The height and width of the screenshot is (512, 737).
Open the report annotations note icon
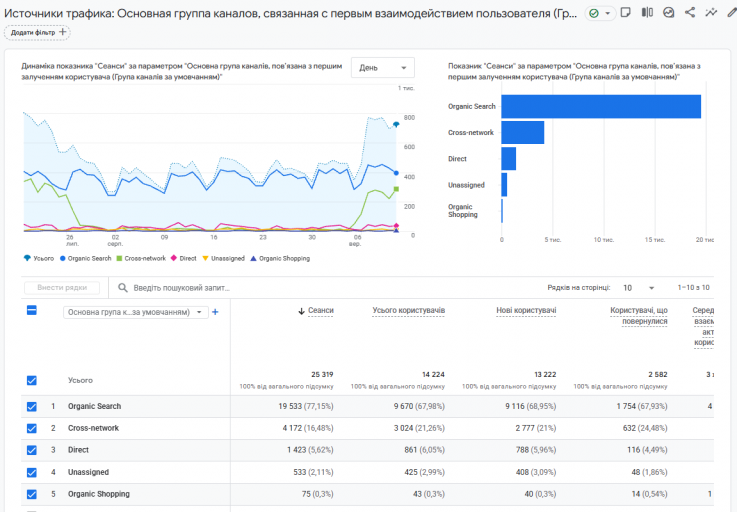pos(625,13)
